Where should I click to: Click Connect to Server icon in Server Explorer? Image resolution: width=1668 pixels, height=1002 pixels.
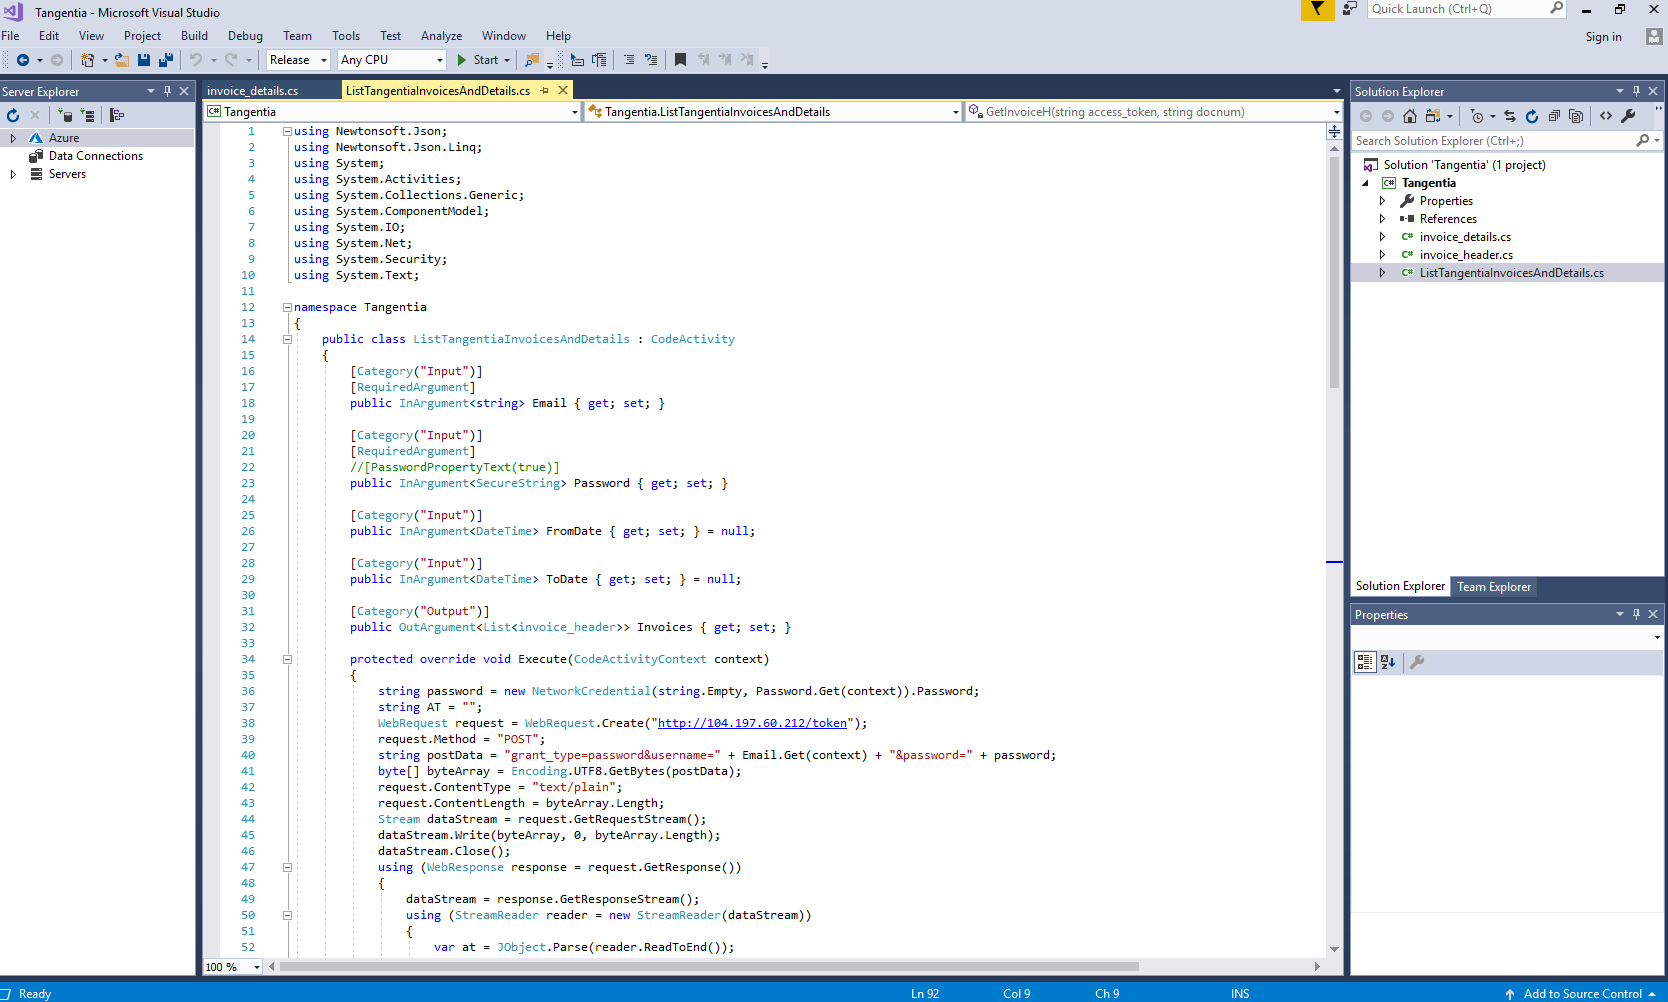point(88,115)
